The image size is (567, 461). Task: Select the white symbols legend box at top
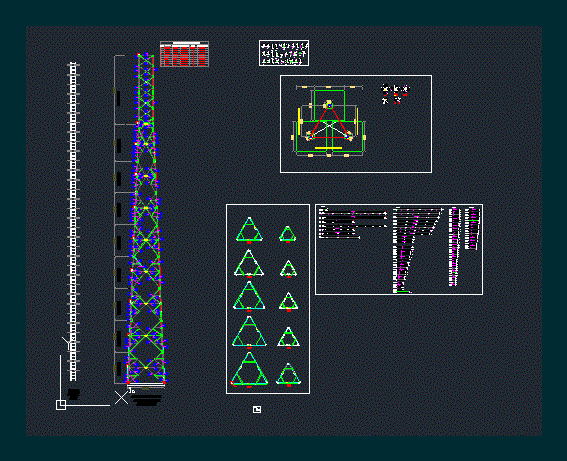284,53
